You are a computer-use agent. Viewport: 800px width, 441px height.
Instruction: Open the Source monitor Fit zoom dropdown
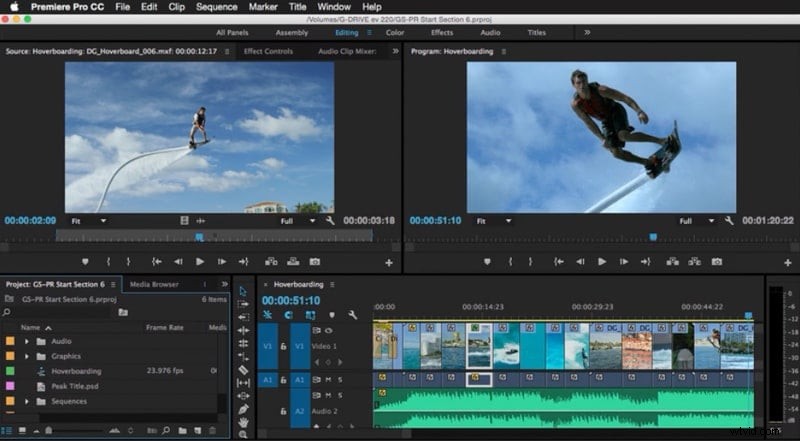[x=88, y=221]
